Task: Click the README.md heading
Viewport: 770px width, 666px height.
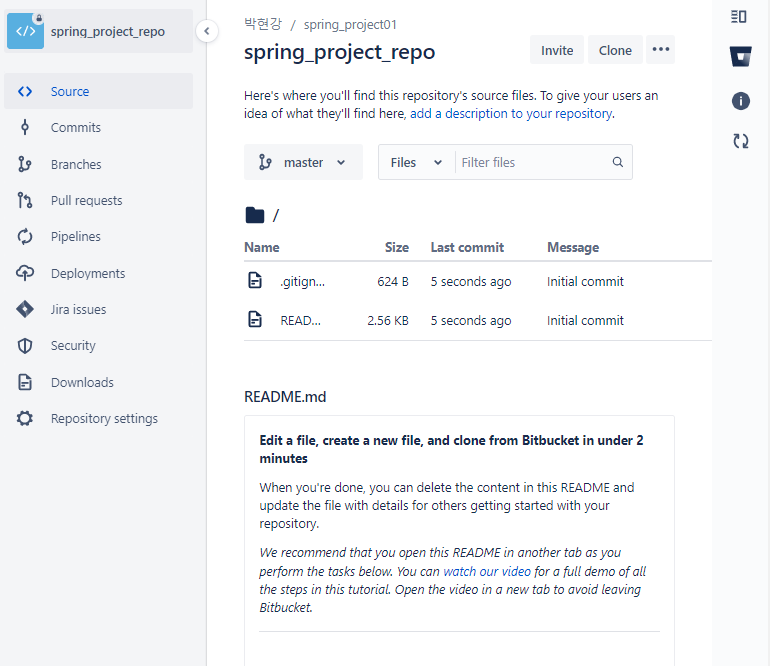Action: pyautogui.click(x=285, y=396)
